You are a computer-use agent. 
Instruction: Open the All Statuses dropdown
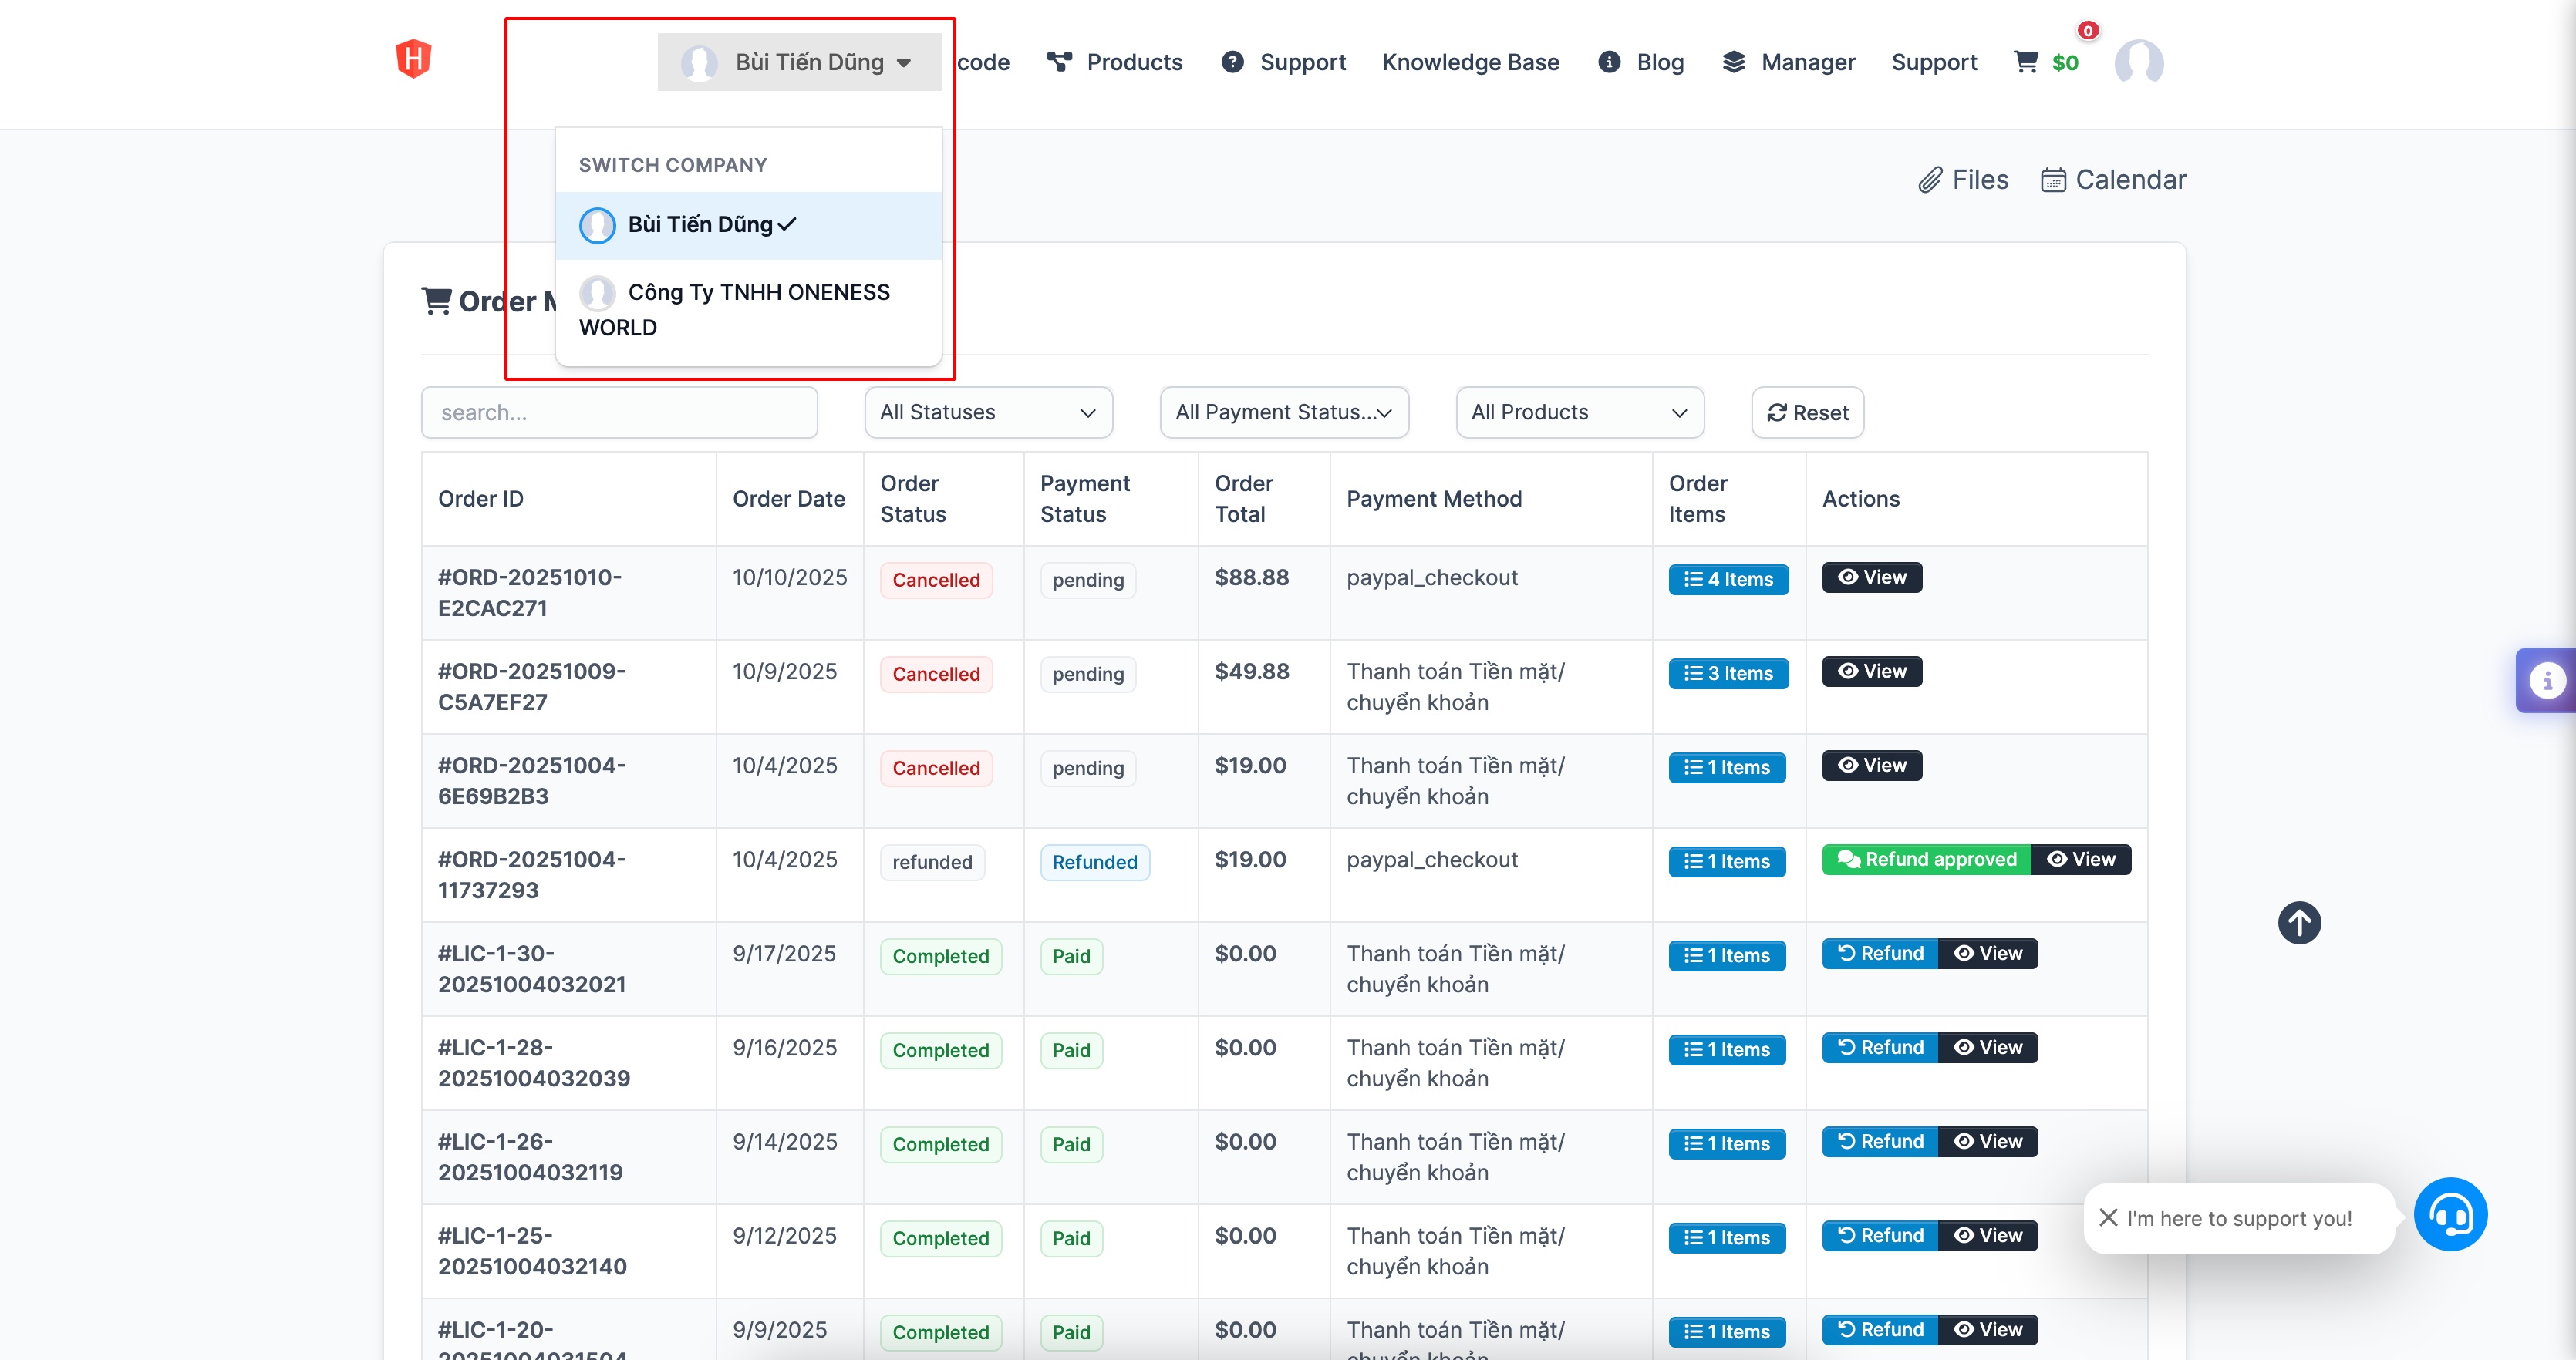(x=987, y=412)
